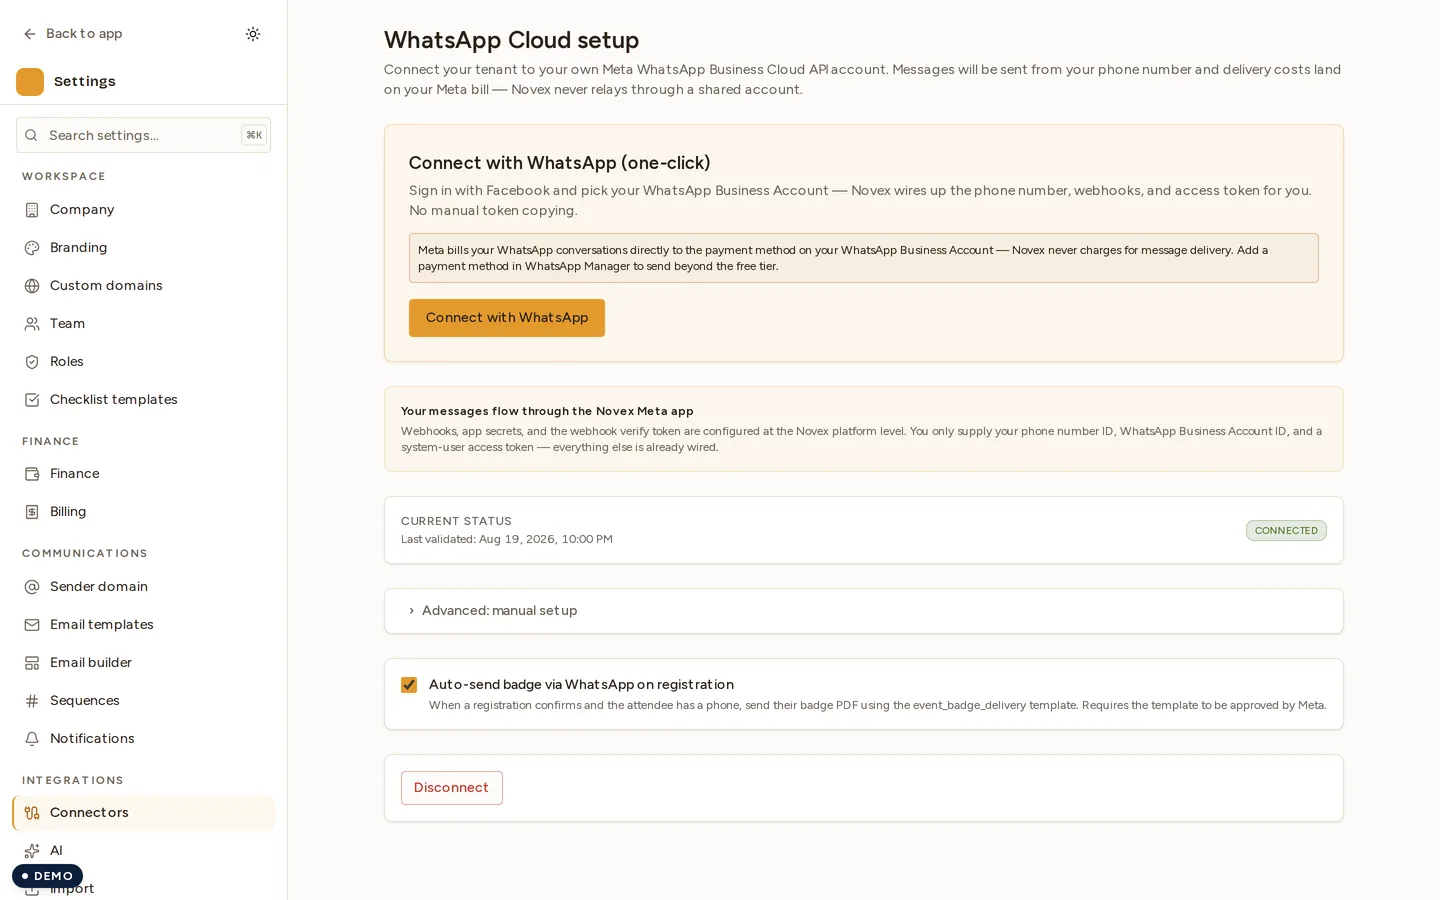The image size is (1440, 900).
Task: Click the Meta billing notice box
Action: point(864,258)
